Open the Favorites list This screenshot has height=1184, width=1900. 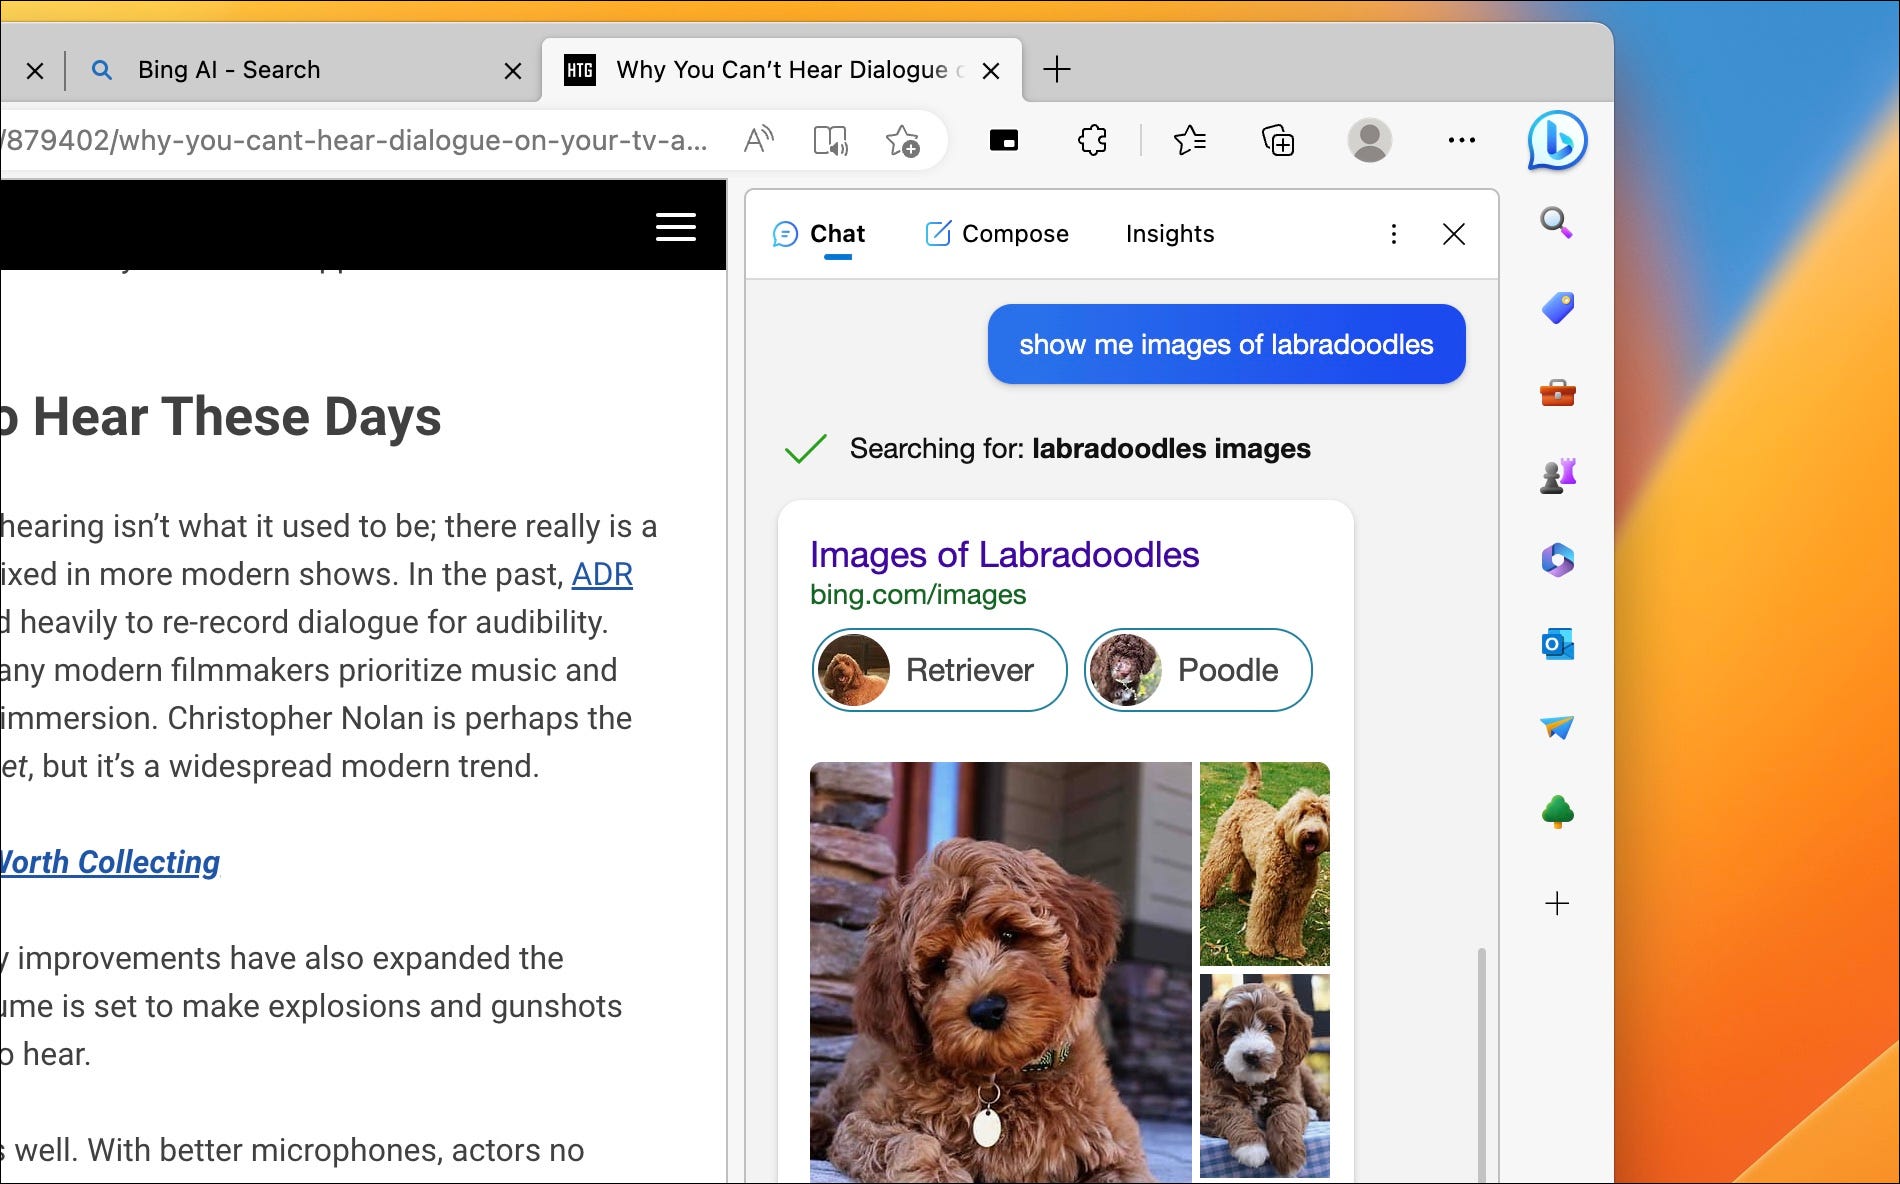click(1189, 141)
